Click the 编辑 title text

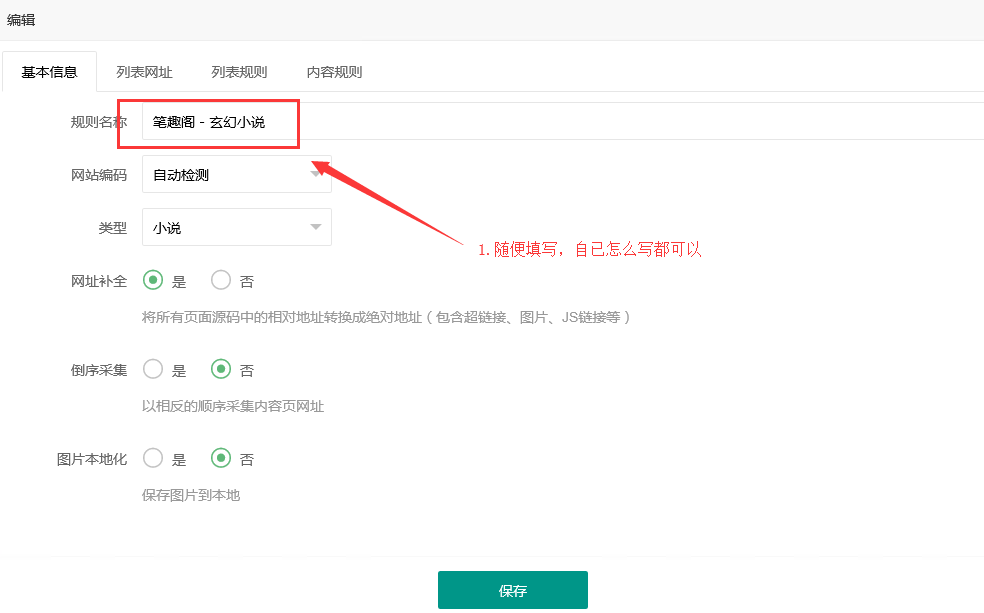point(21,20)
